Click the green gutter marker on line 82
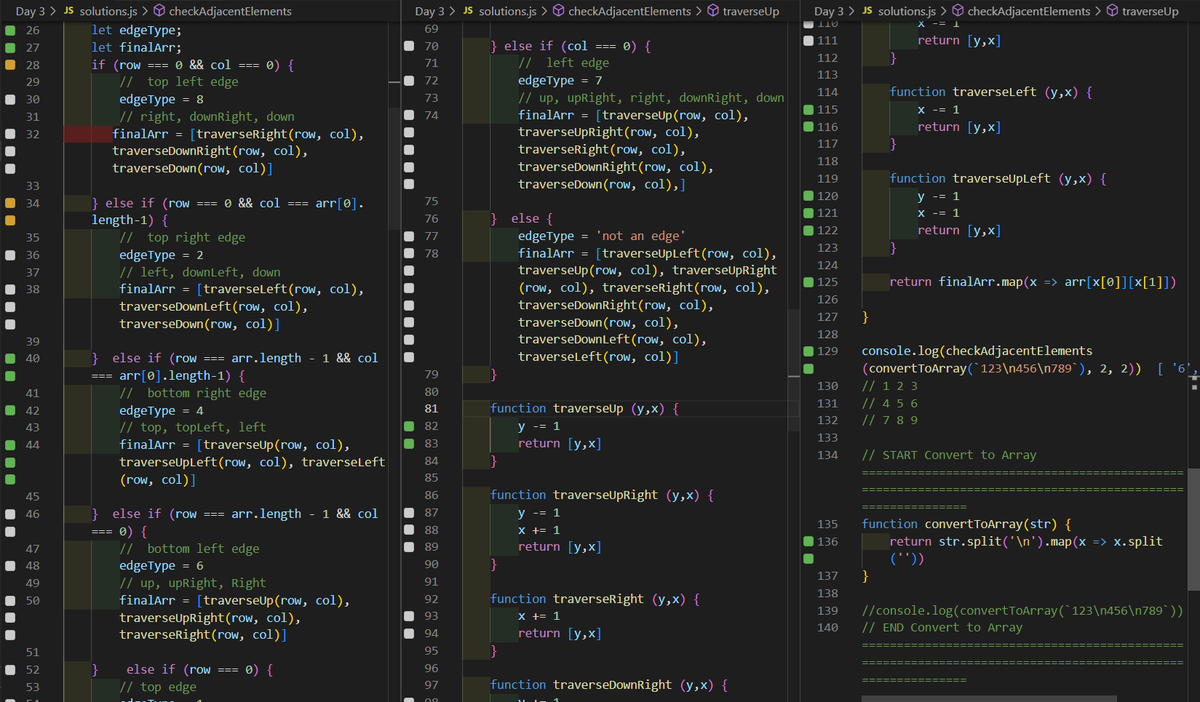Viewport: 1200px width, 702px height. point(408,426)
